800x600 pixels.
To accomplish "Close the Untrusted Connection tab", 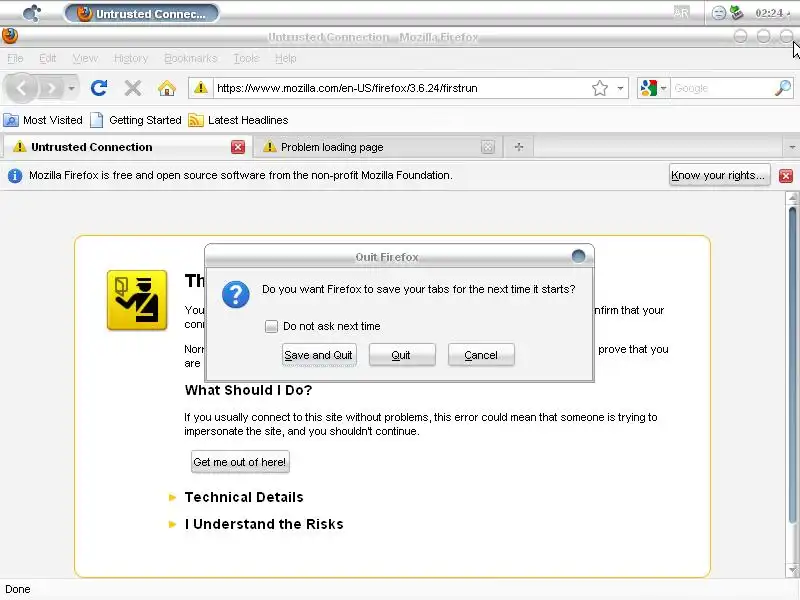I will [238, 147].
